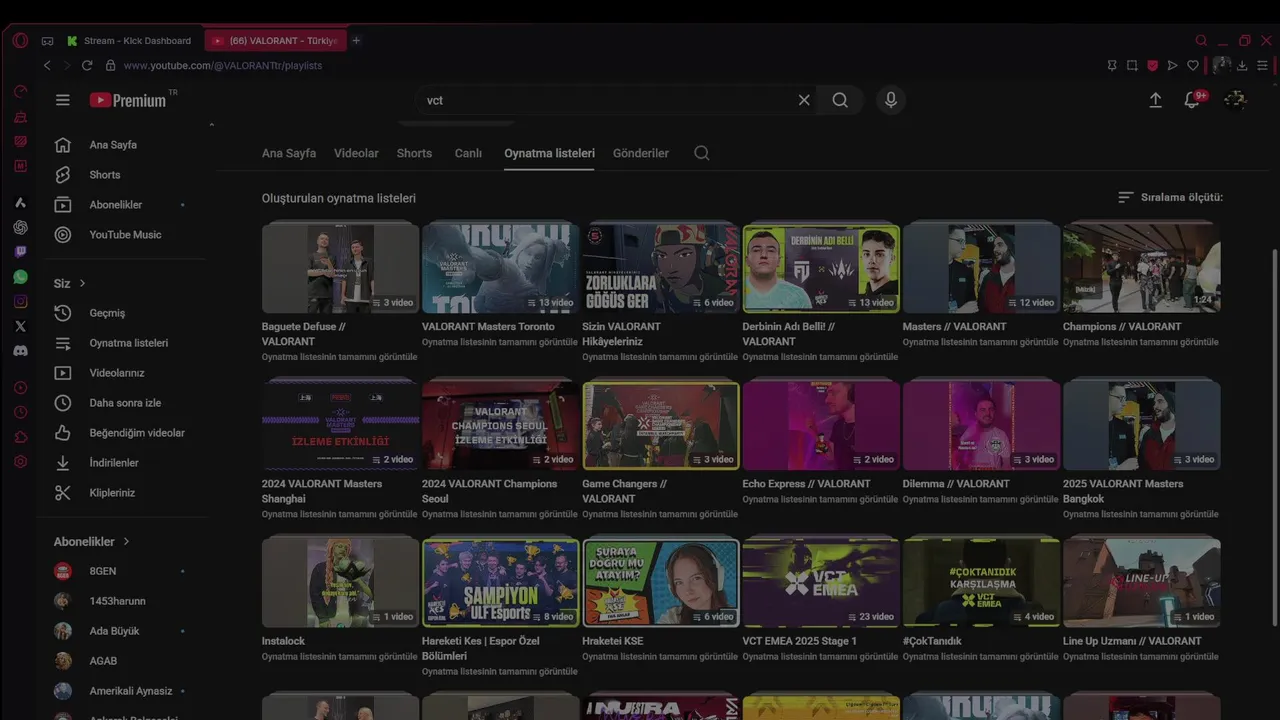The width and height of the screenshot is (1280, 720).
Task: Open channel Canlı tab
Action: (468, 153)
